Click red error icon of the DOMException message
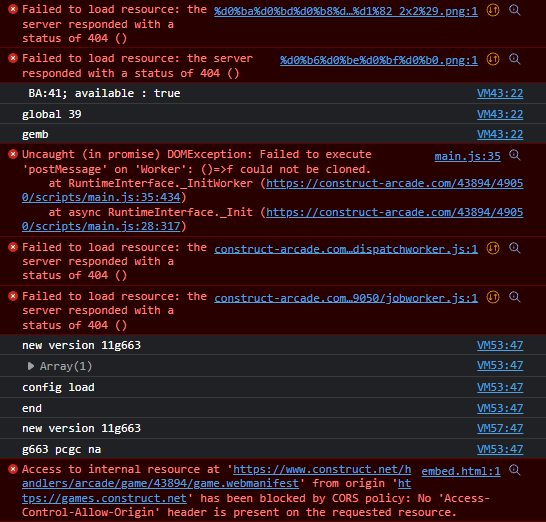This screenshot has height=522, width=546. [x=13, y=154]
